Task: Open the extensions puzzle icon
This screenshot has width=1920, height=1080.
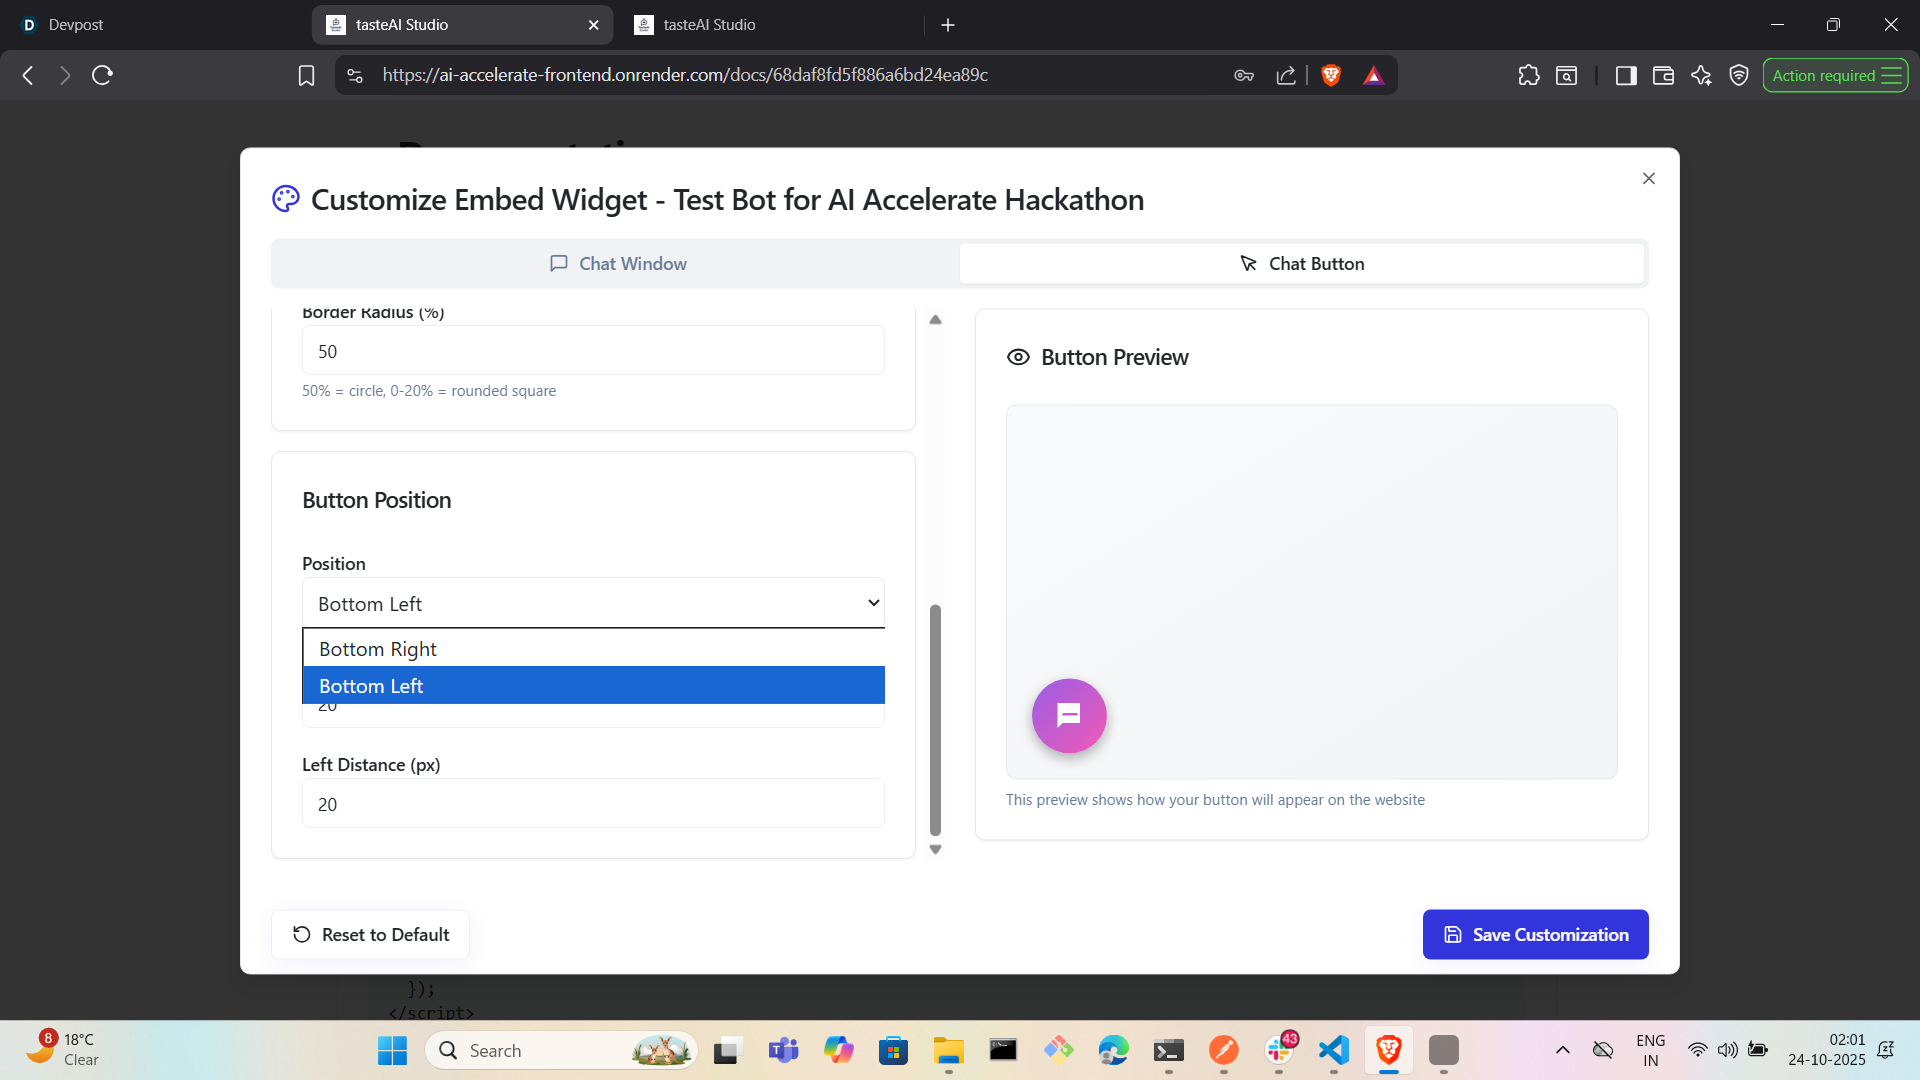Action: [x=1528, y=75]
